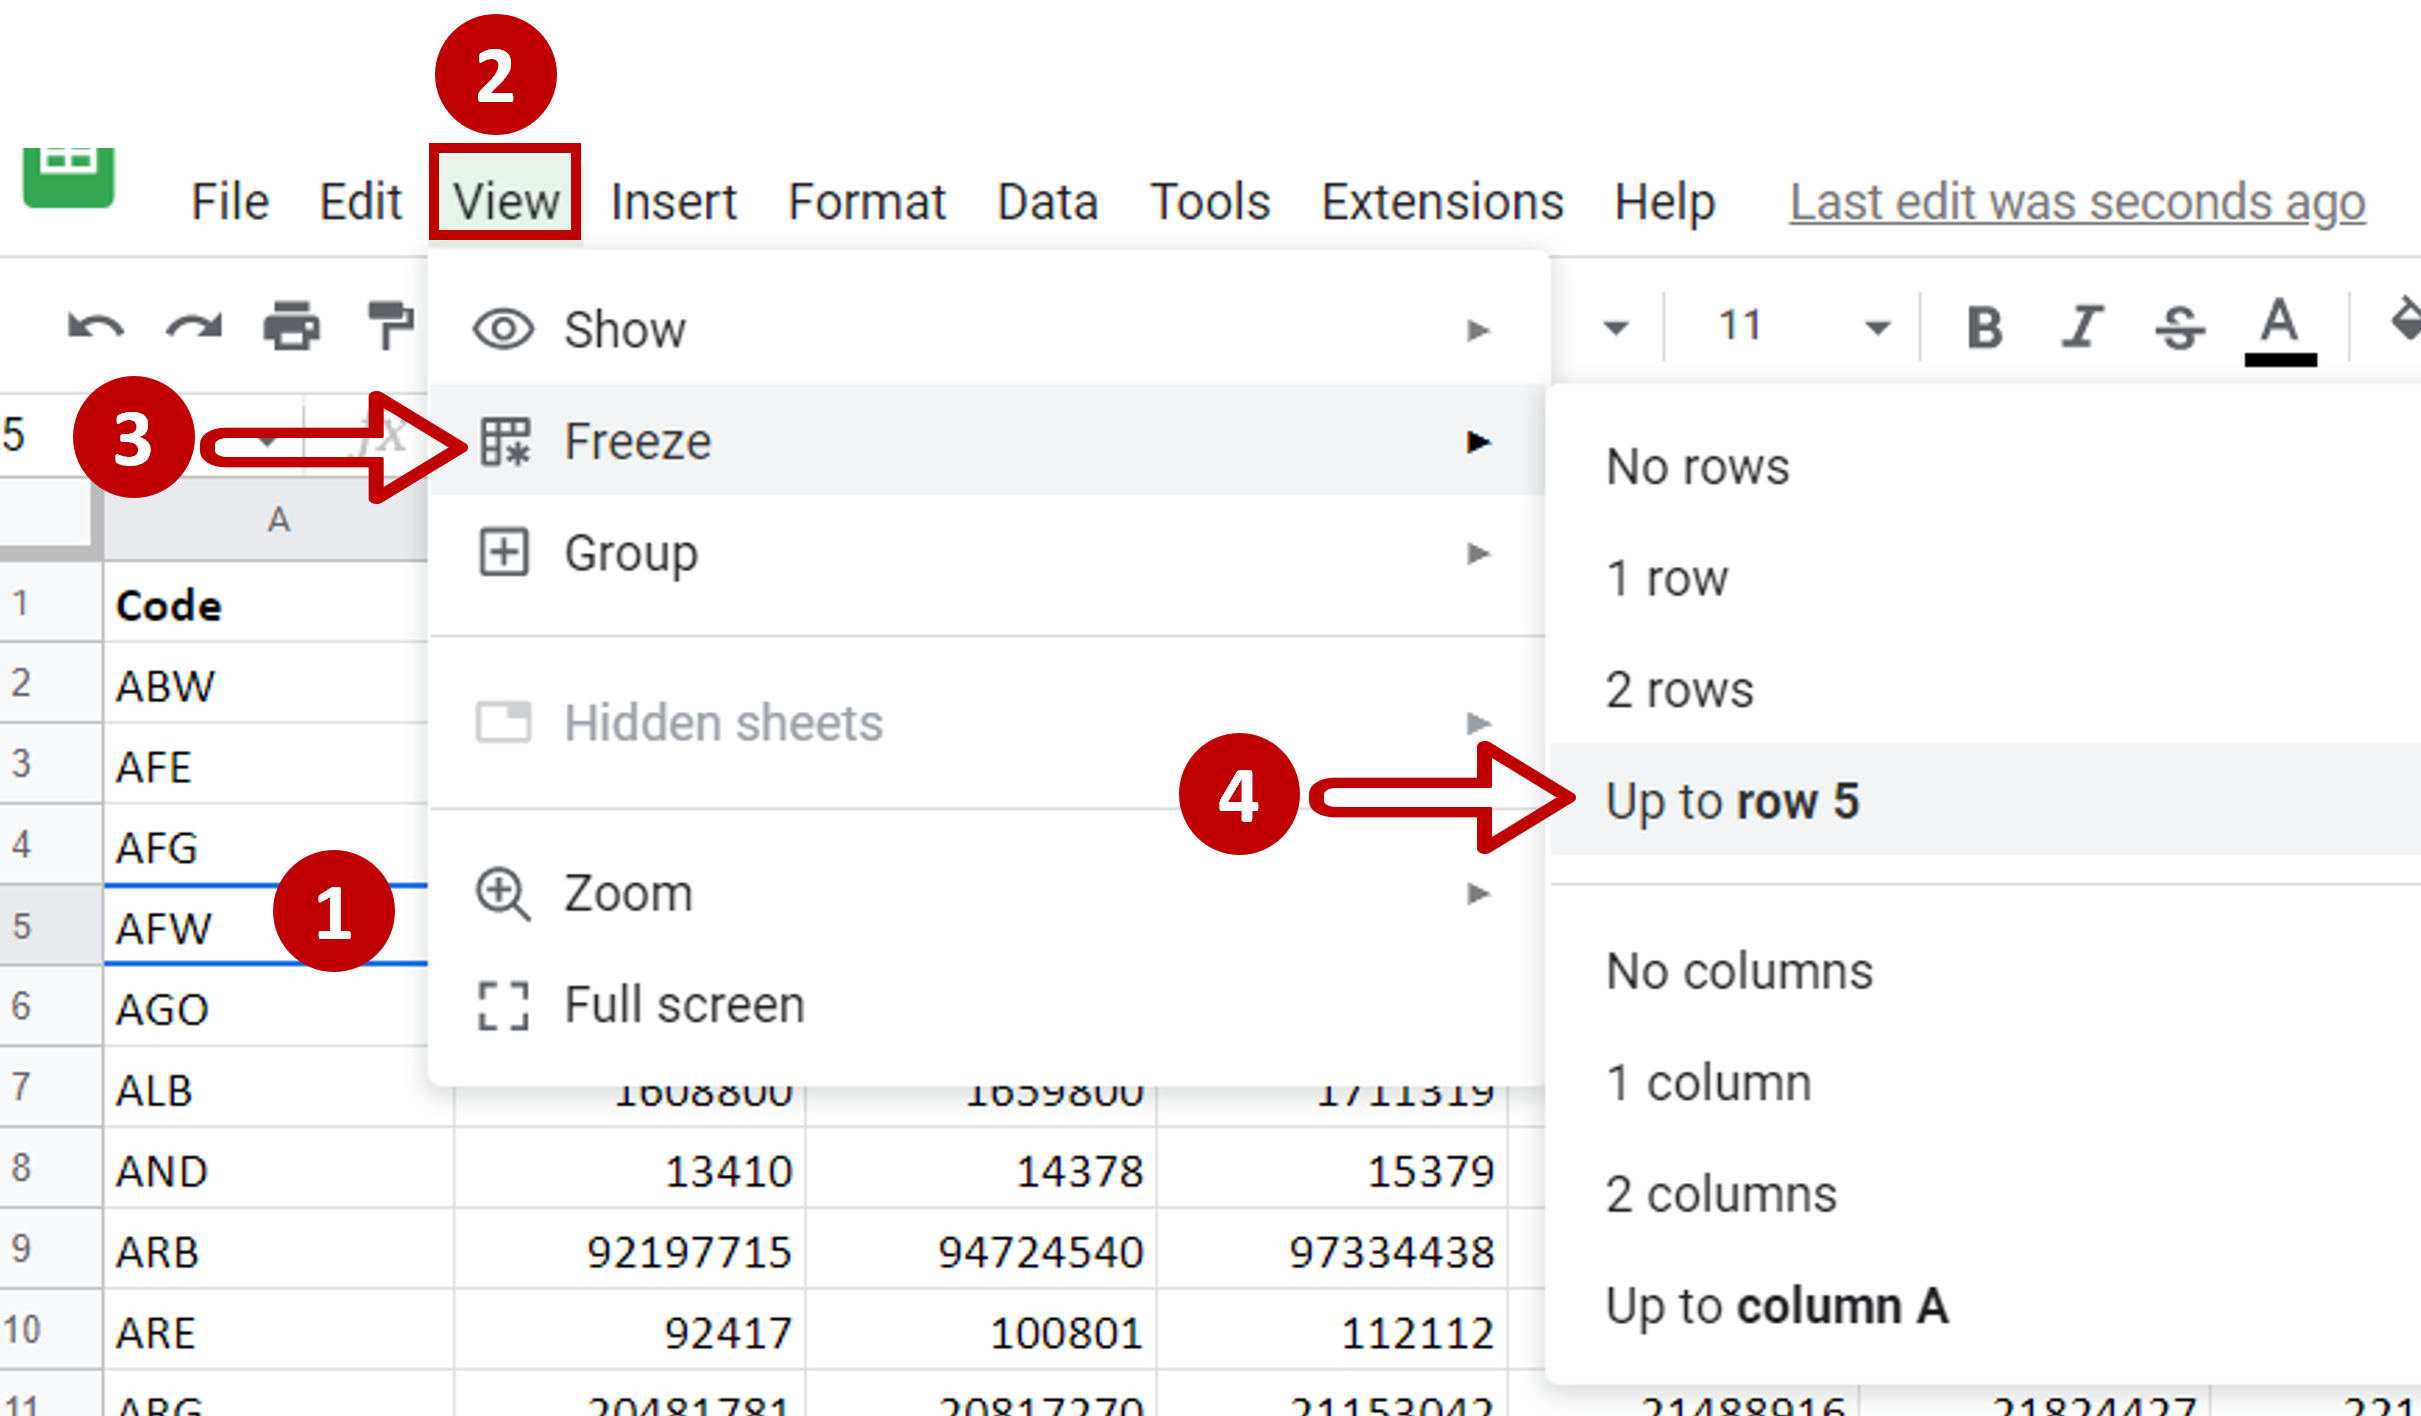Select row 5 header
The image size is (2421, 1416).
(x=50, y=925)
